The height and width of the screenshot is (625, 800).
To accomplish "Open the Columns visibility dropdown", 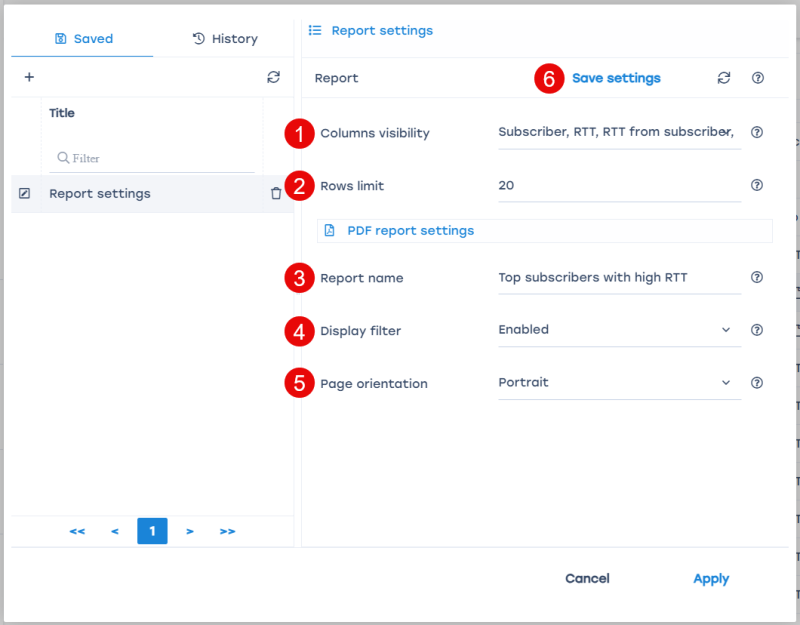I will click(619, 132).
